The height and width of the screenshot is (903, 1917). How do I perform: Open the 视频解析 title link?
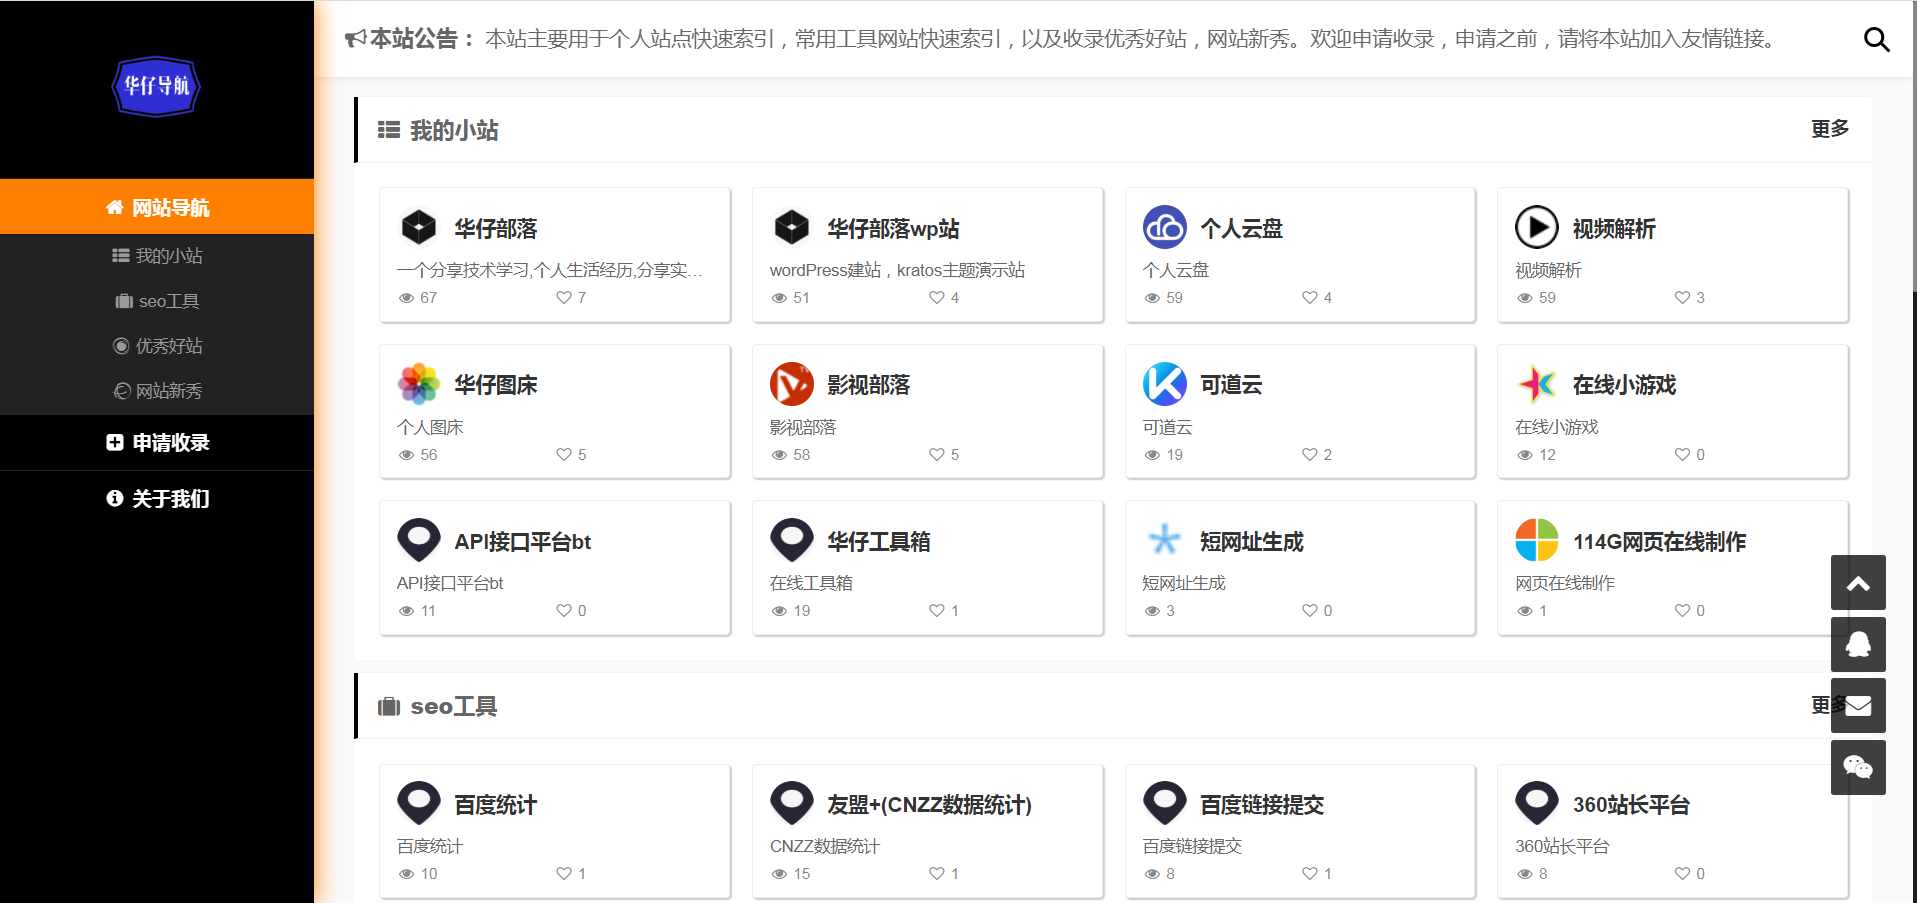pos(1614,229)
